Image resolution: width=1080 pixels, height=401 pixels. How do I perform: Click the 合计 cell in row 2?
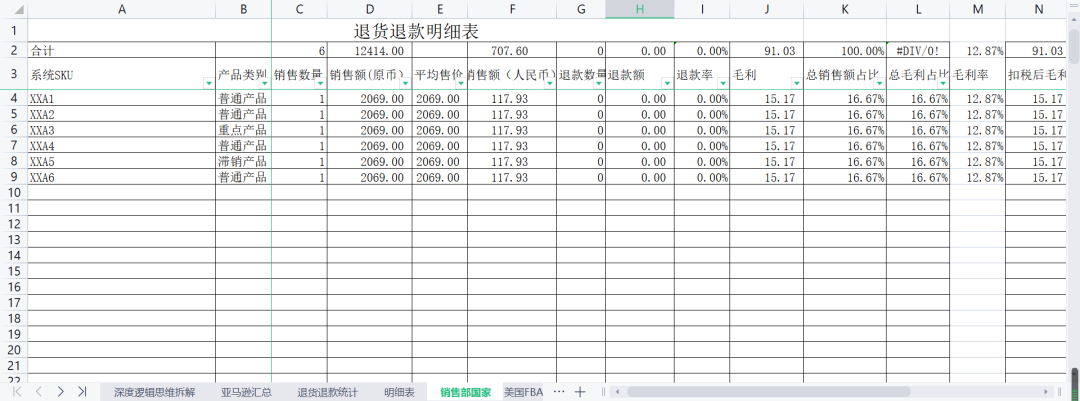(122, 50)
